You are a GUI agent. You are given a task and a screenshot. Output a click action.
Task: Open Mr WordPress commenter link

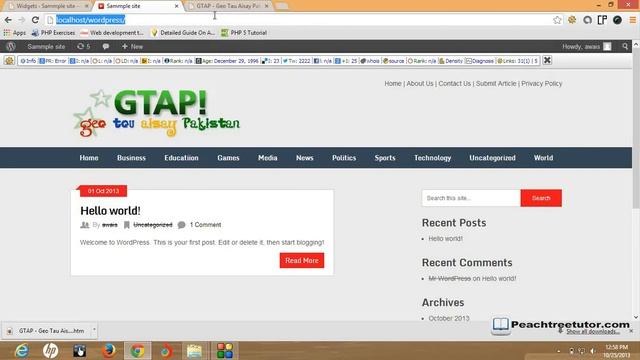point(449,278)
